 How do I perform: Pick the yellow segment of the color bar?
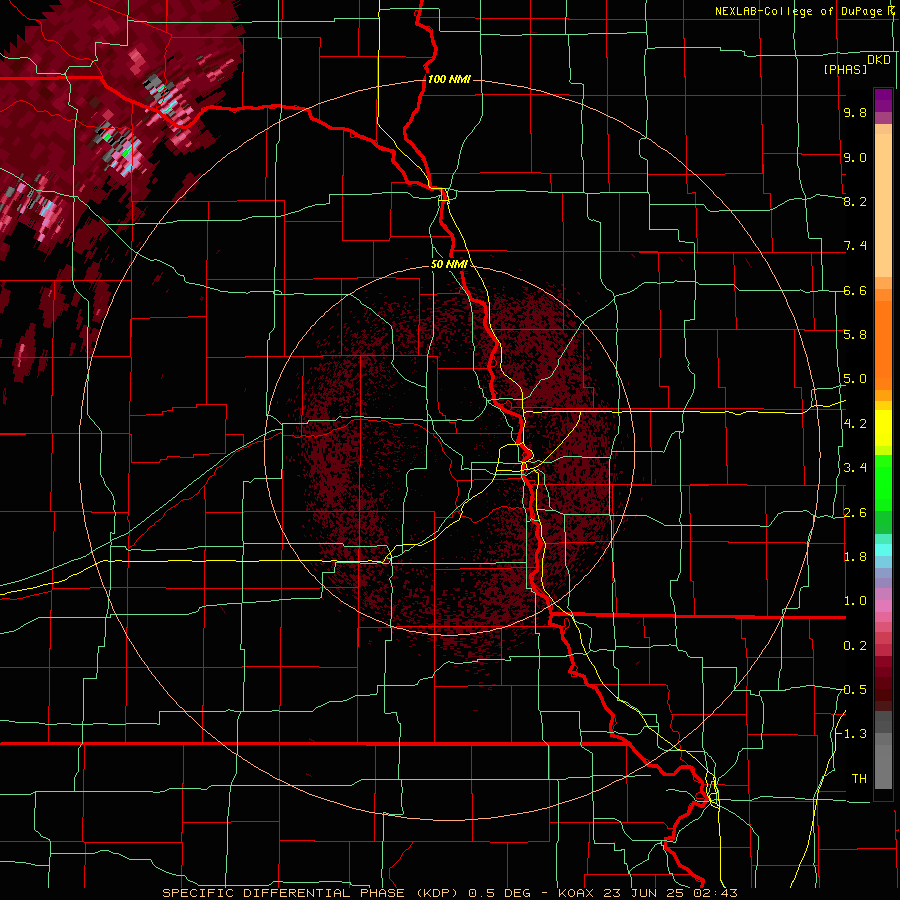tap(883, 428)
